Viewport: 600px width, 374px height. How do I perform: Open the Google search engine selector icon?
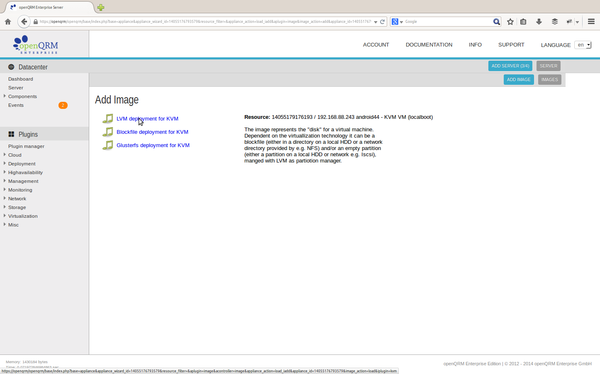click(397, 22)
